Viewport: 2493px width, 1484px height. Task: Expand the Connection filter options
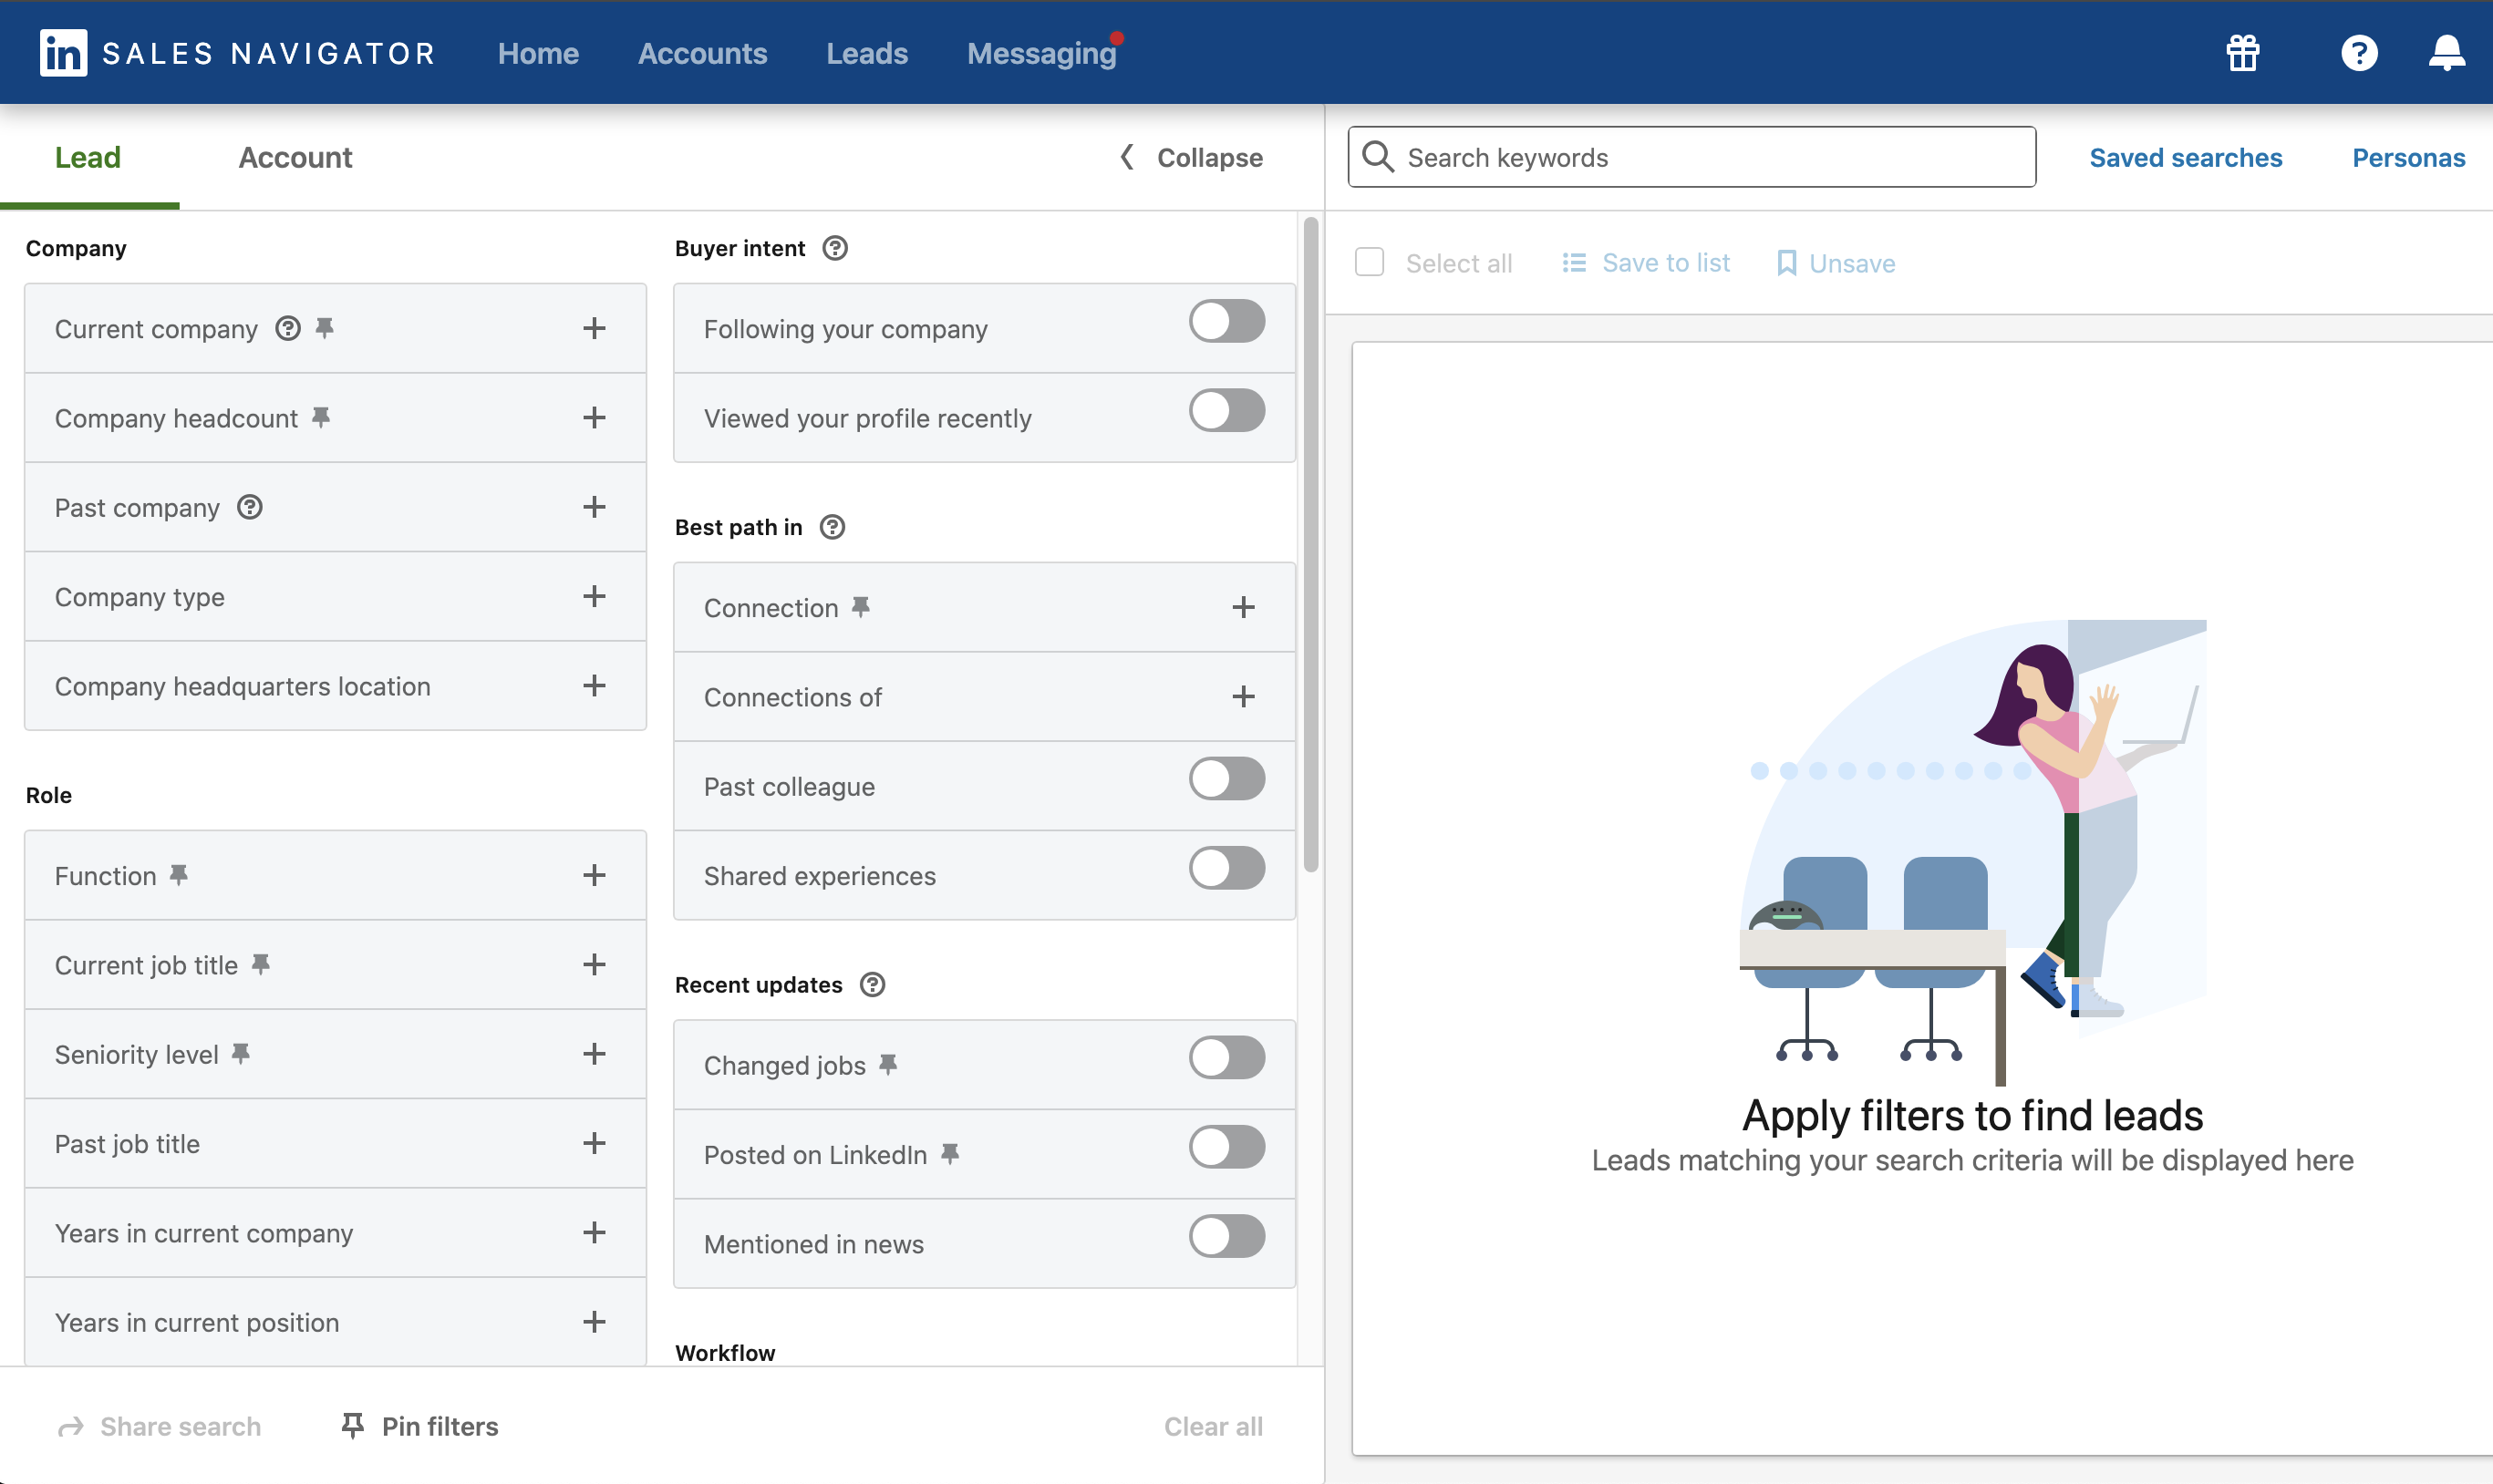tap(1242, 606)
